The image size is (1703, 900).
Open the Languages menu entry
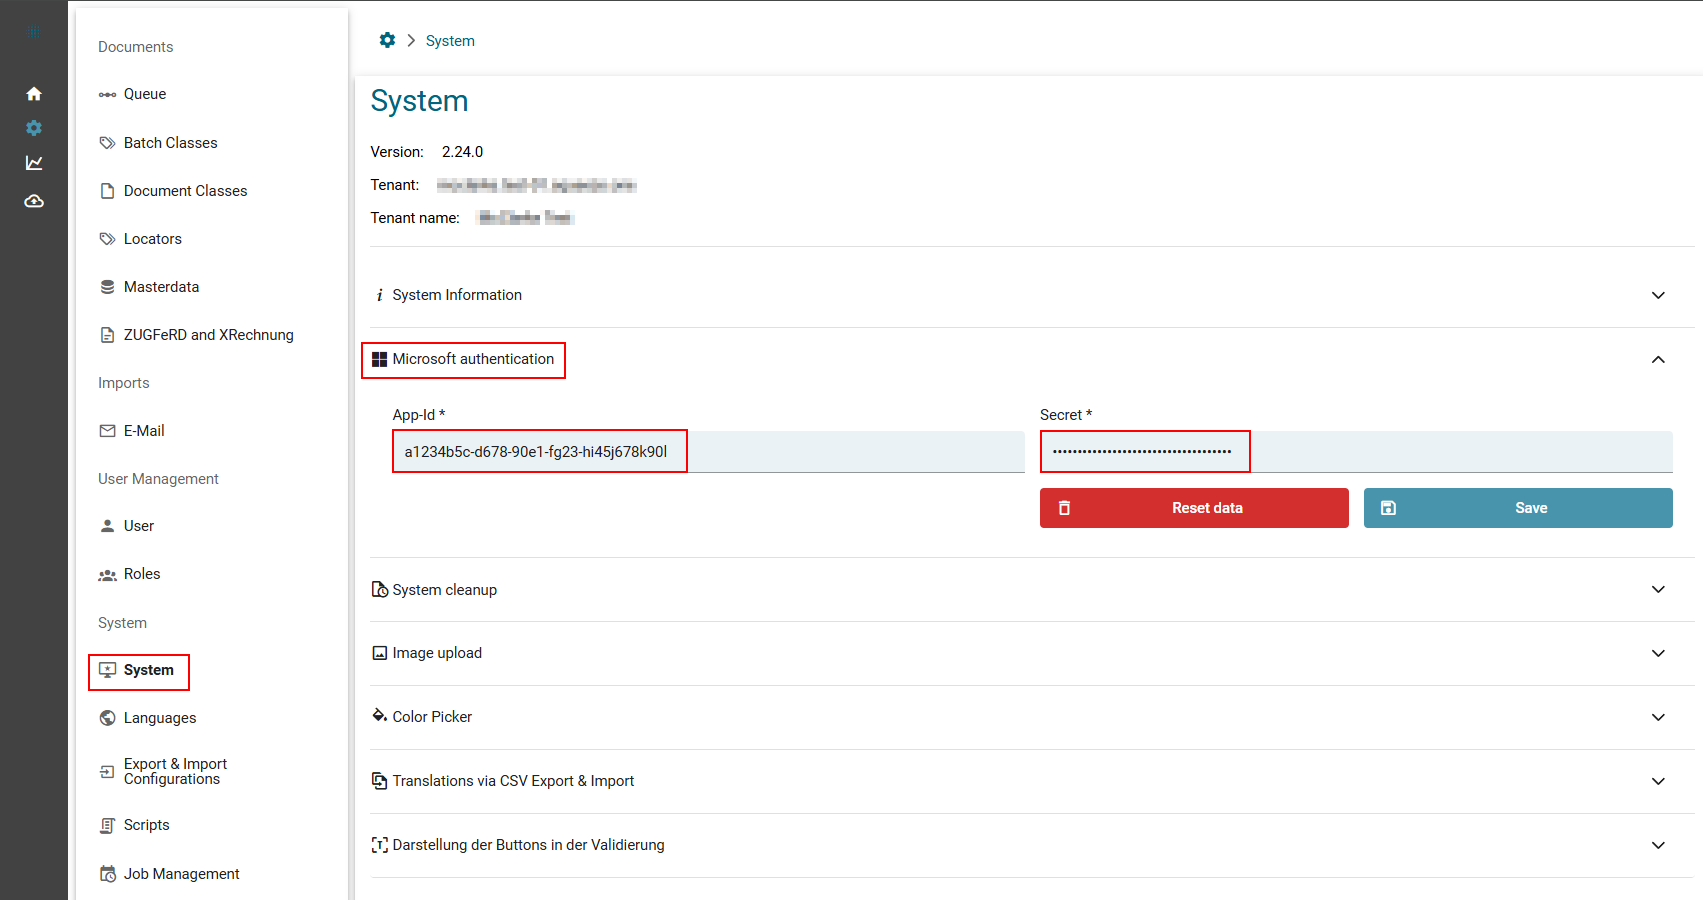(x=160, y=718)
